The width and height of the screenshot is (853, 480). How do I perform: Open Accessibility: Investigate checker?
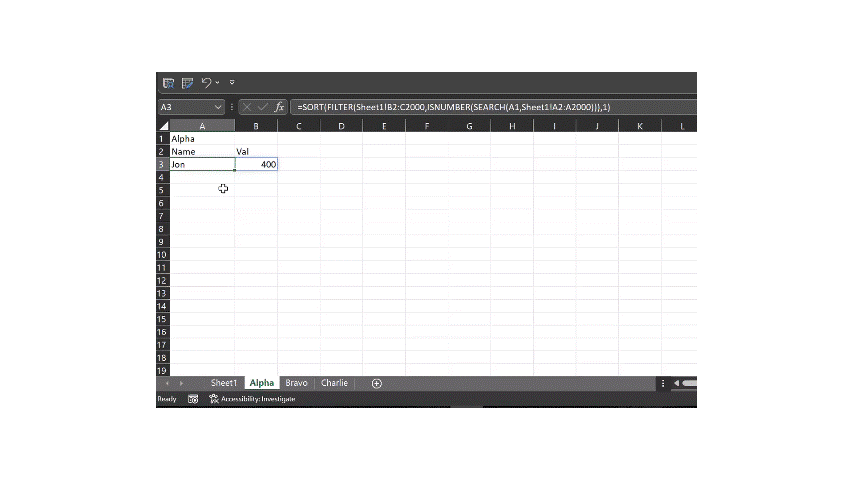(252, 399)
